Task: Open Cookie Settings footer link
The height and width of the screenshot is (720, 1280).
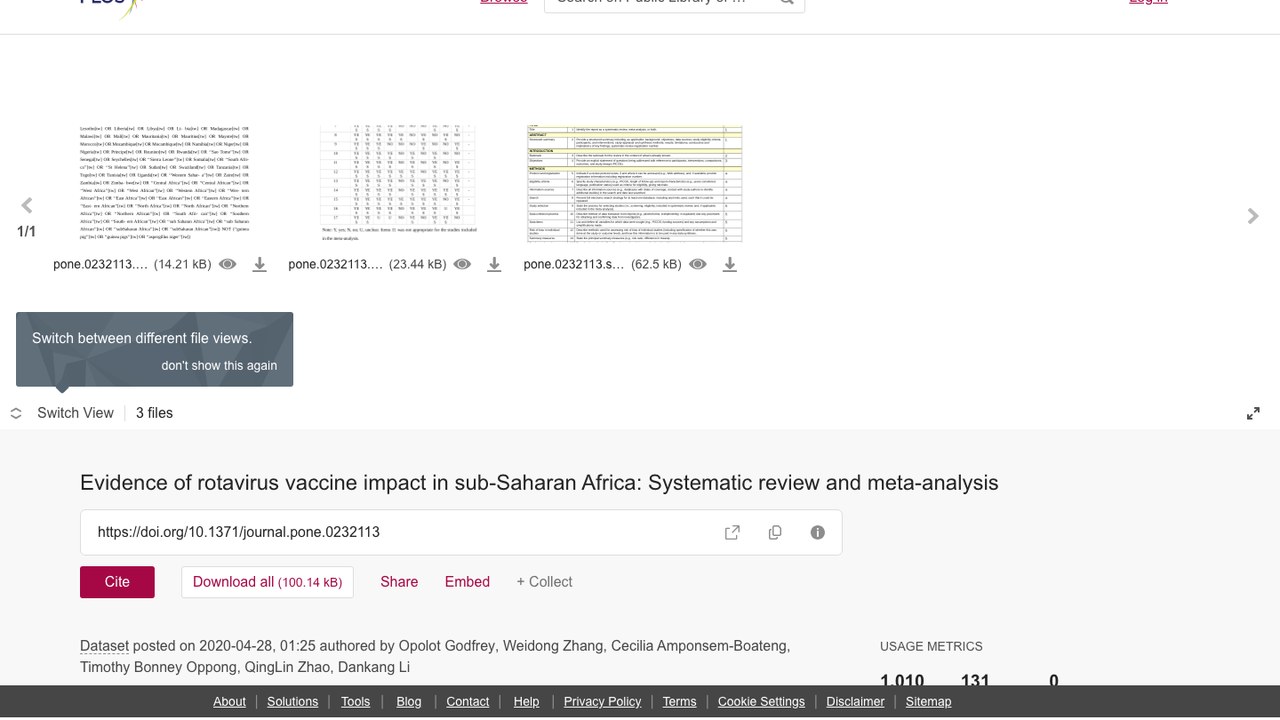Action: click(x=761, y=702)
